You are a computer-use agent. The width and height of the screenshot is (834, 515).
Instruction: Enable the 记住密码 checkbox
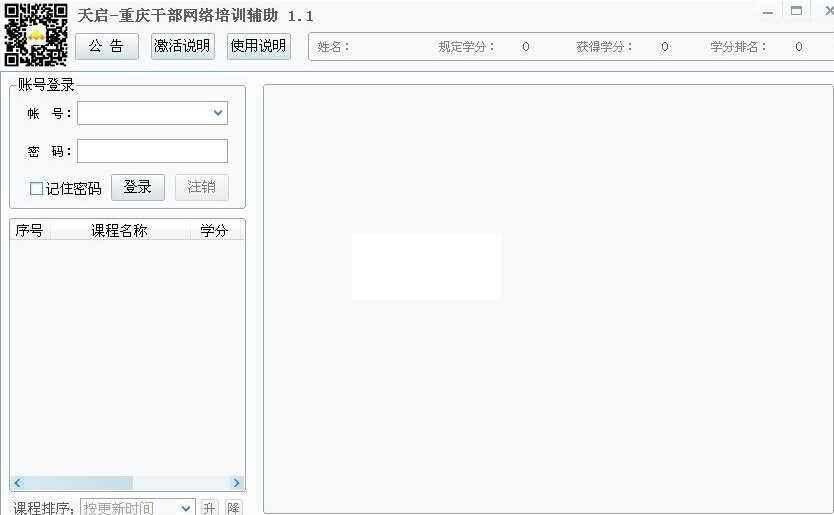pyautogui.click(x=37, y=188)
